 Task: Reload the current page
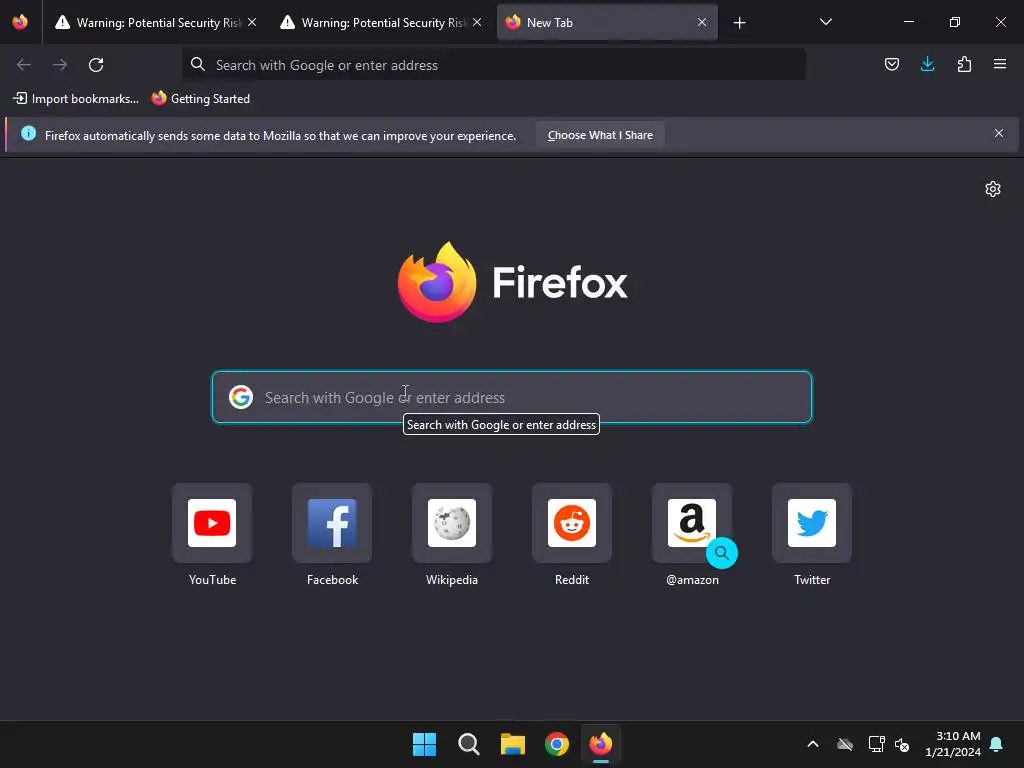[x=96, y=65]
